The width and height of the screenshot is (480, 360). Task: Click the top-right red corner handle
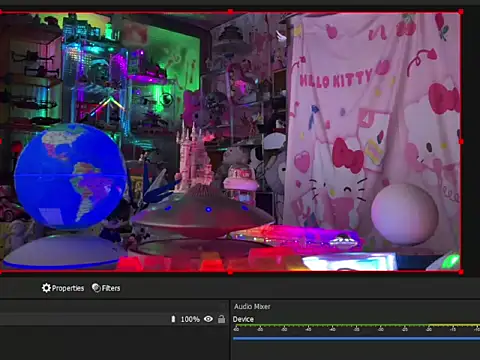coord(461,12)
